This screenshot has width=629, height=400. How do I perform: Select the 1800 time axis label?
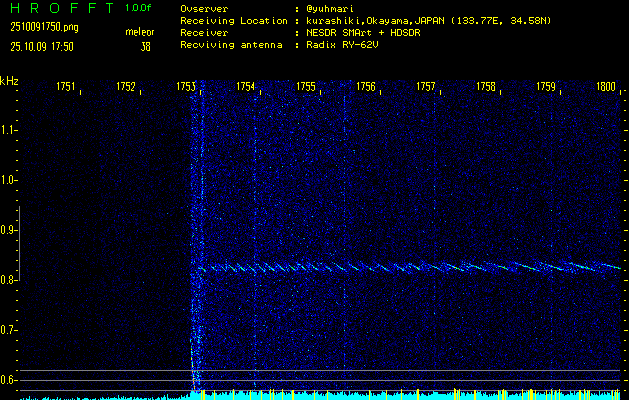tap(605, 87)
